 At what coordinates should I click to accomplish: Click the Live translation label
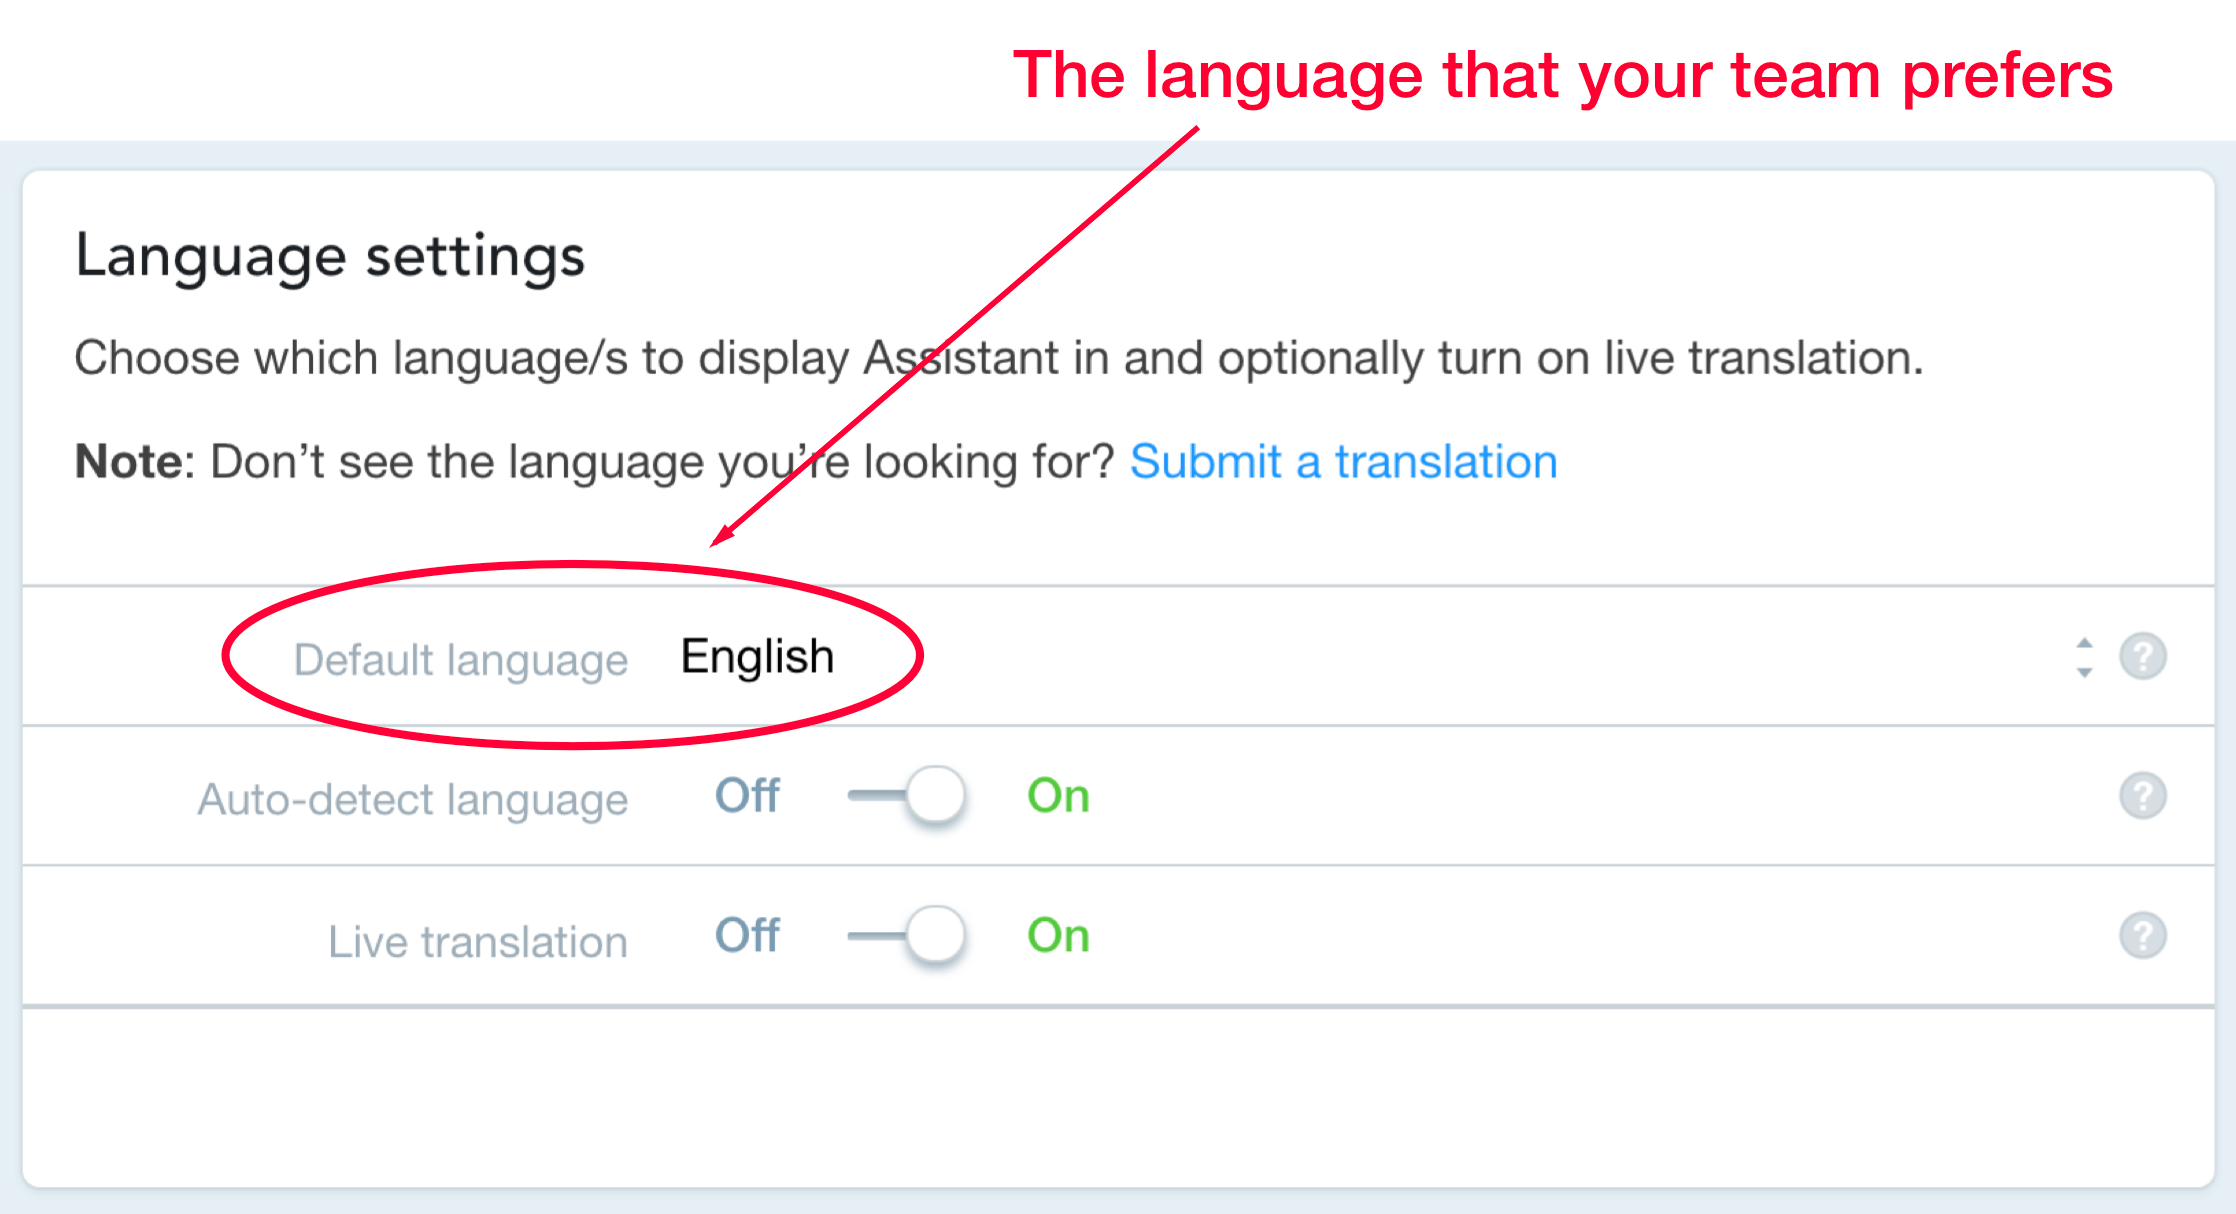[x=477, y=942]
